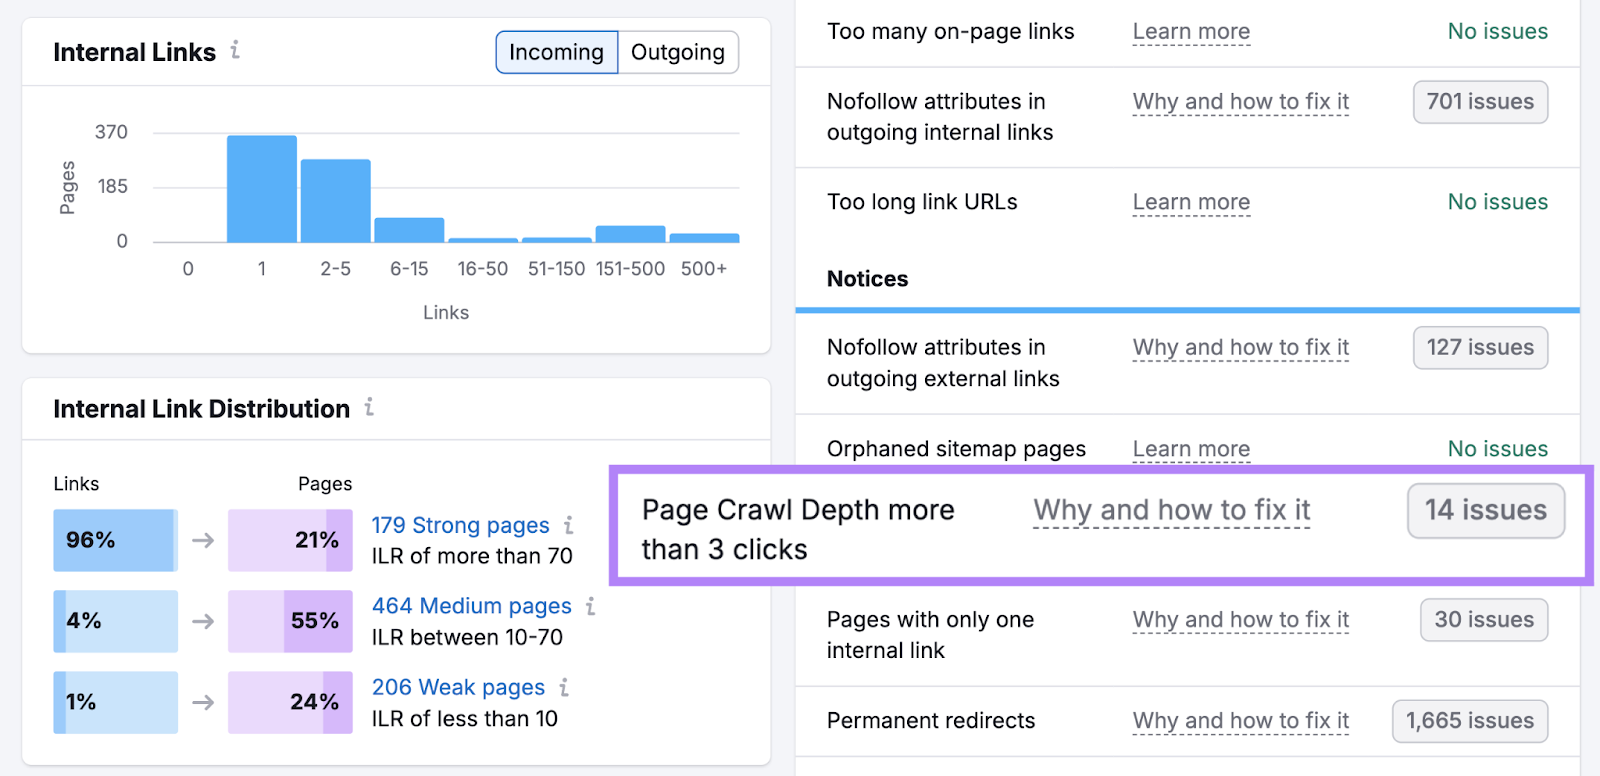
Task: Show 1,665 issues for permanent redirects
Action: (x=1469, y=721)
